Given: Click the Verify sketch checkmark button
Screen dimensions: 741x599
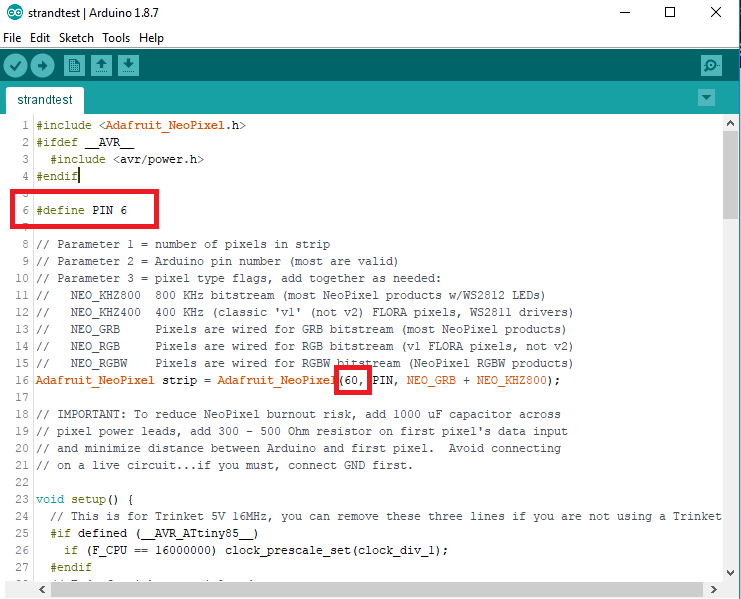Looking at the screenshot, I should coord(16,66).
